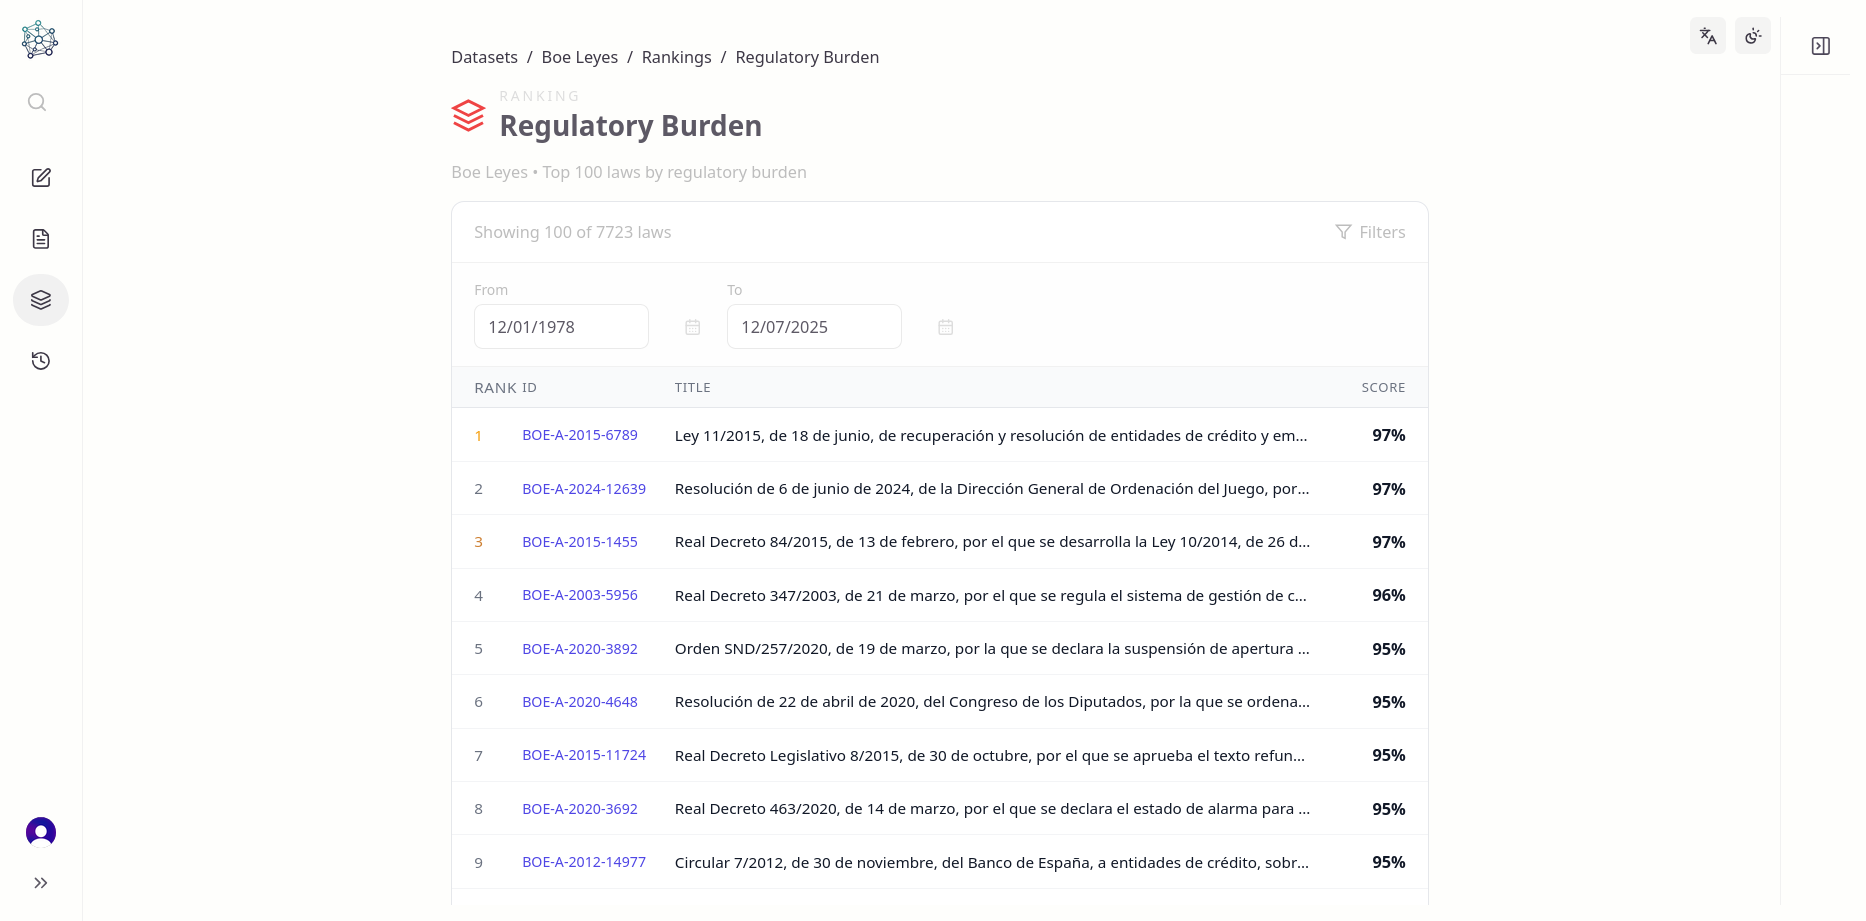Open the language translation options
This screenshot has height=921, width=1866.
[1707, 35]
